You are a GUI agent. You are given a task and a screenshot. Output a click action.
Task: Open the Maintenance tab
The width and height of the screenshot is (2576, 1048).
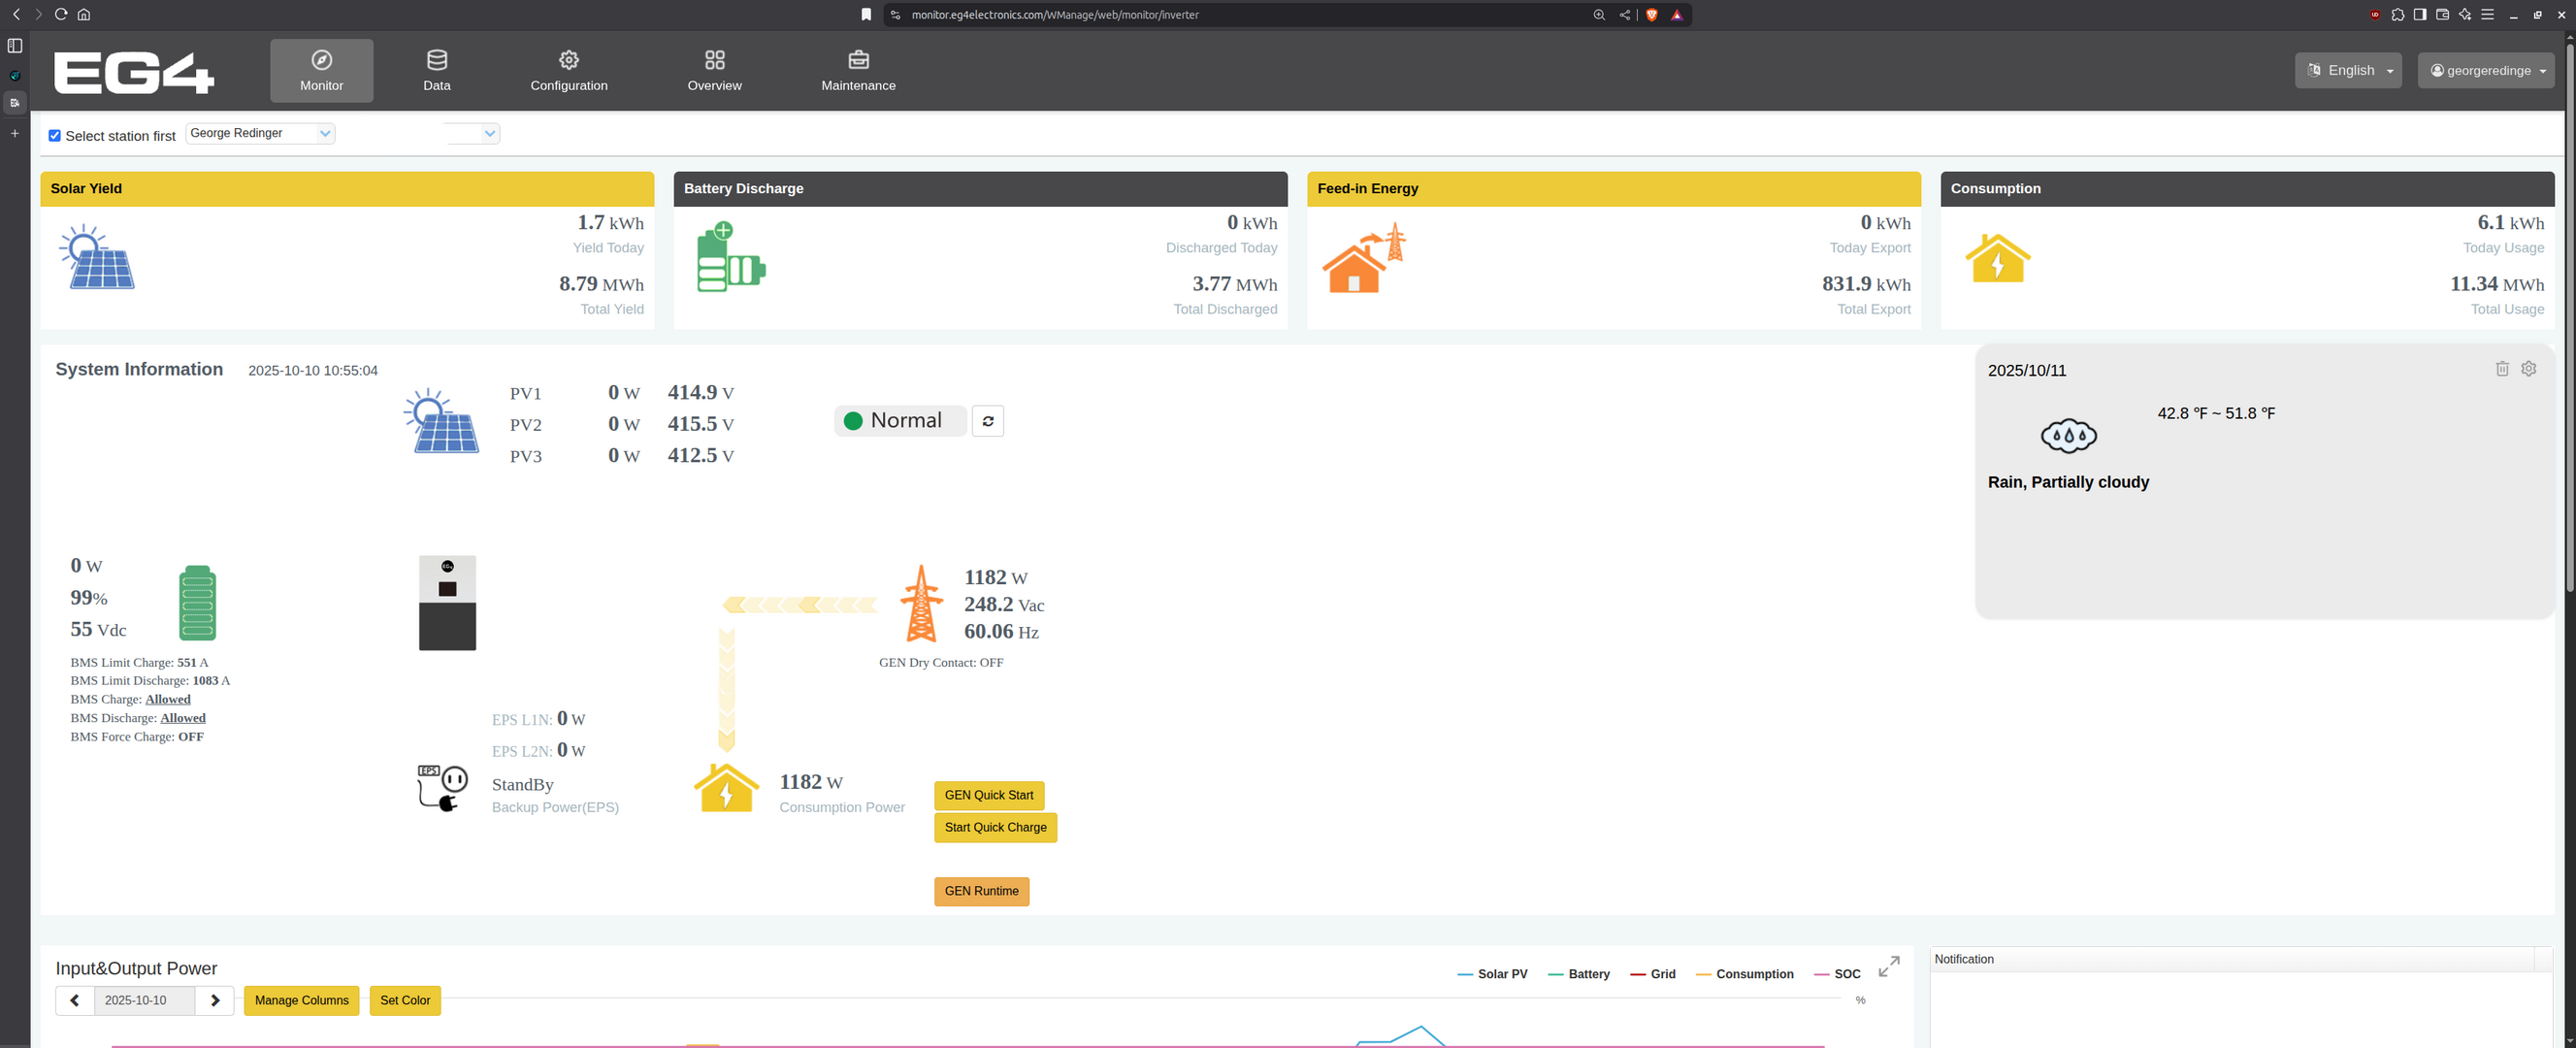(x=858, y=70)
